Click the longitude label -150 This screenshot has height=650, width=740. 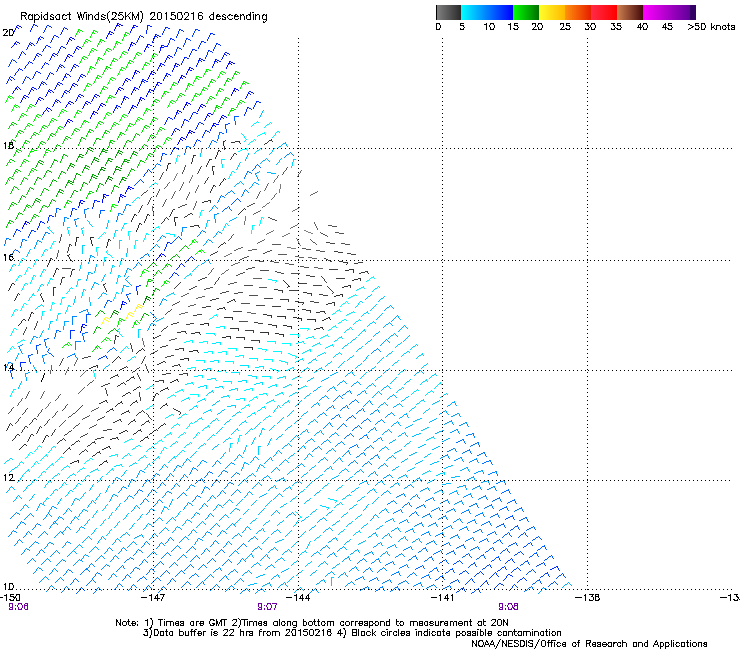click(x=10, y=597)
